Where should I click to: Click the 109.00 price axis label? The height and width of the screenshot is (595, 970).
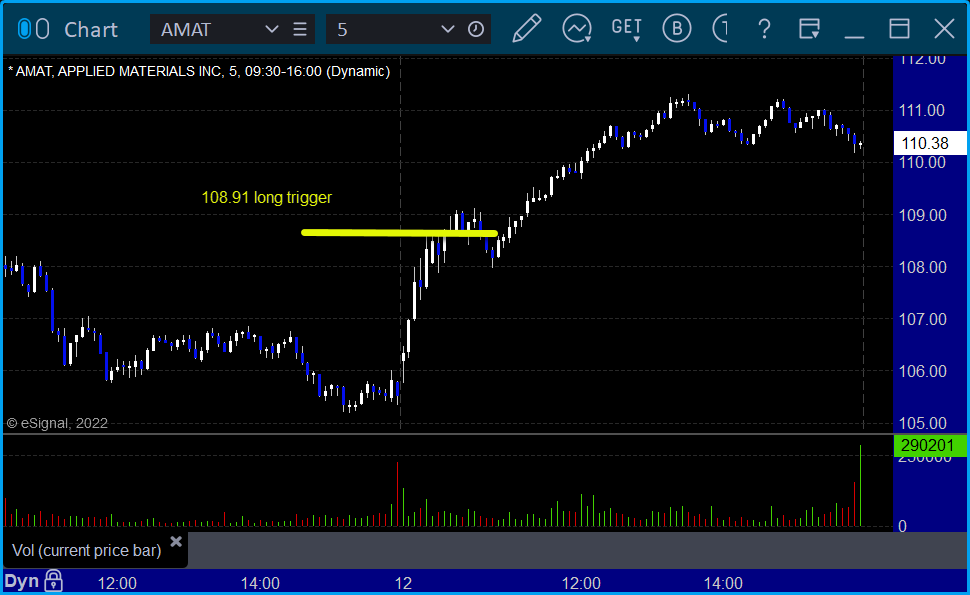[x=922, y=215]
